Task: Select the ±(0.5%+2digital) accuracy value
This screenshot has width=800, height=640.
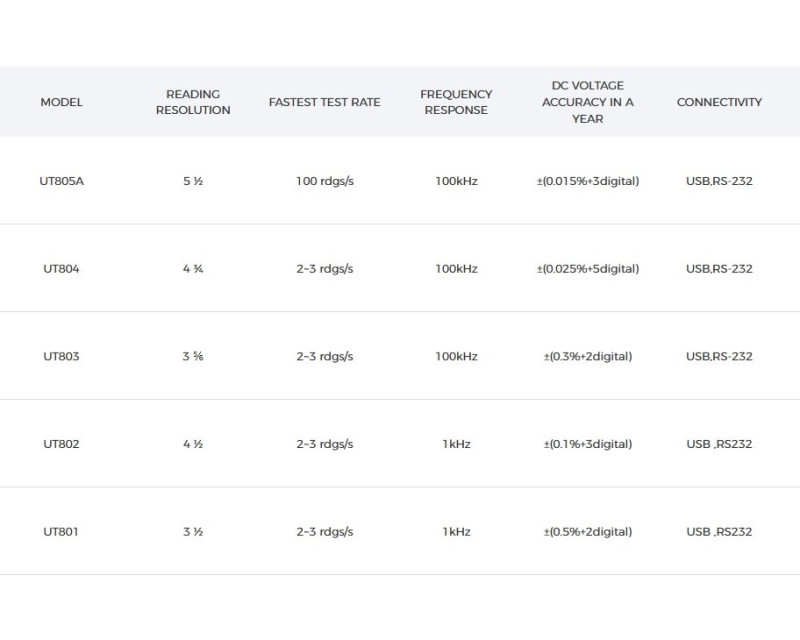Action: coord(587,532)
